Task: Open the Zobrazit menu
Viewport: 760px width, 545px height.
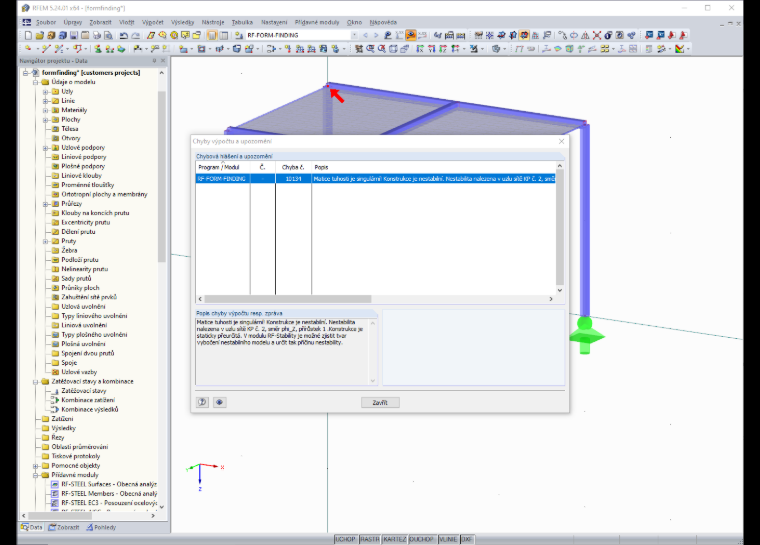Action: tap(100, 22)
